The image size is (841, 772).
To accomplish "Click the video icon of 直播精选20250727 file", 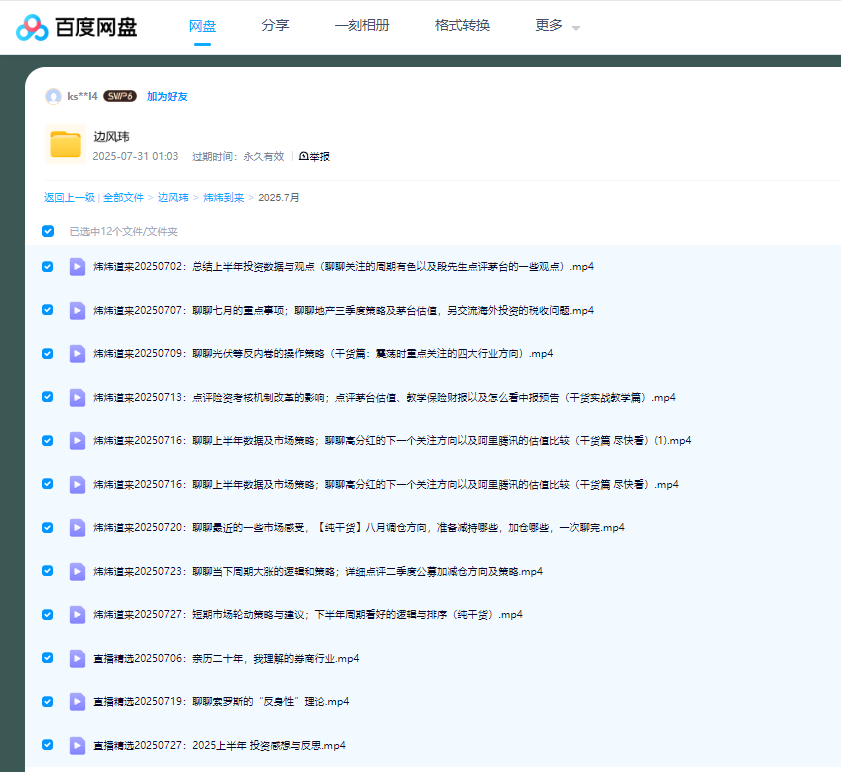I will [77, 745].
